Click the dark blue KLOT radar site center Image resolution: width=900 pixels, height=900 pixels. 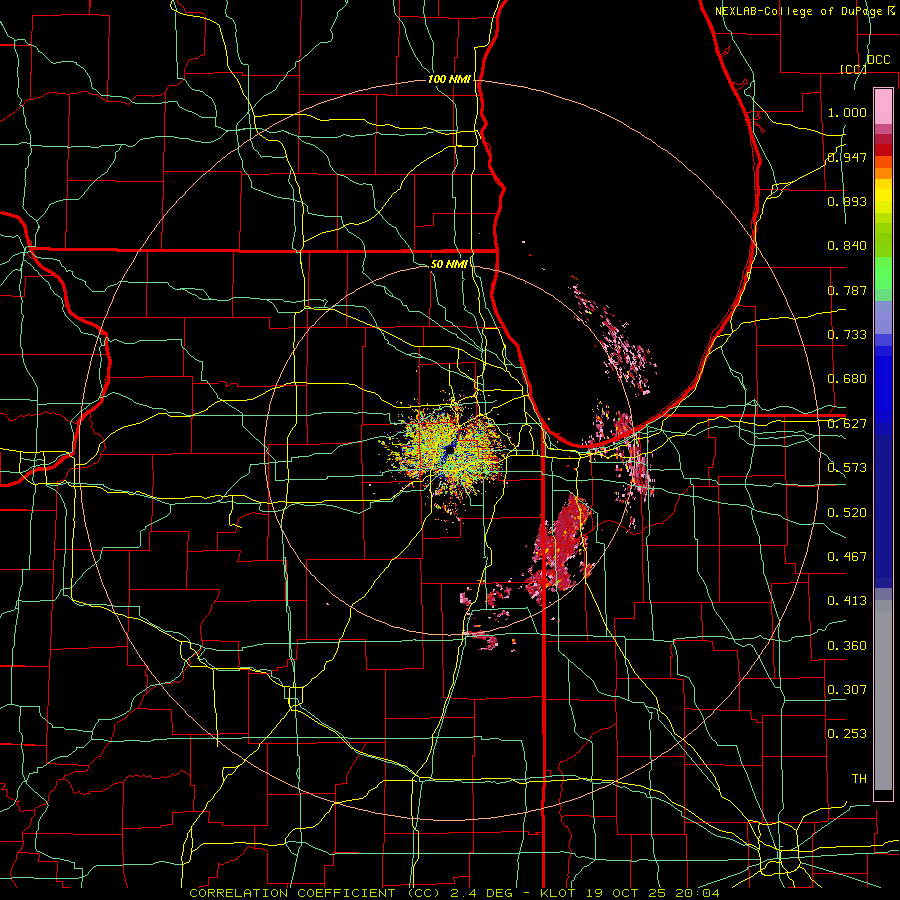click(x=449, y=451)
